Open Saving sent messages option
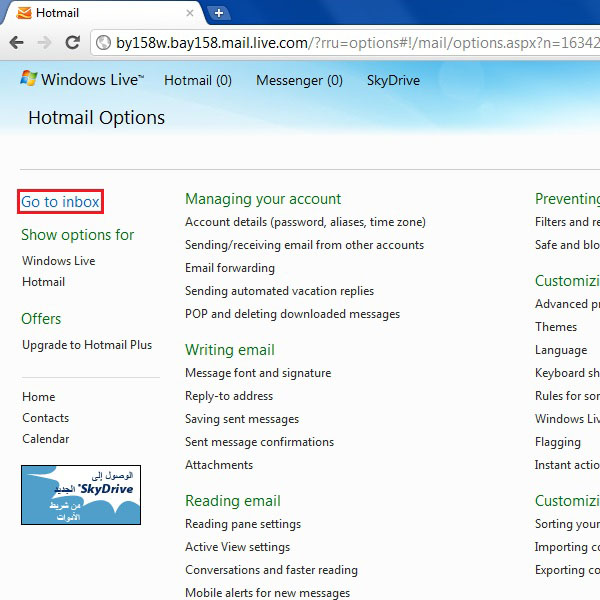 point(242,419)
